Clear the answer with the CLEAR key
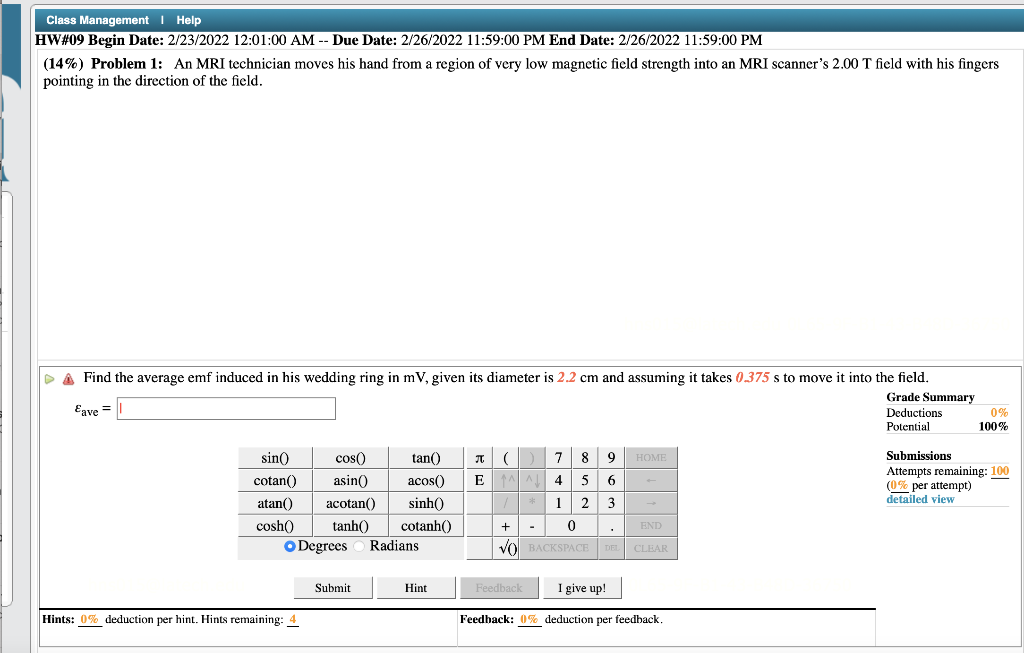1024x653 pixels. click(x=650, y=548)
